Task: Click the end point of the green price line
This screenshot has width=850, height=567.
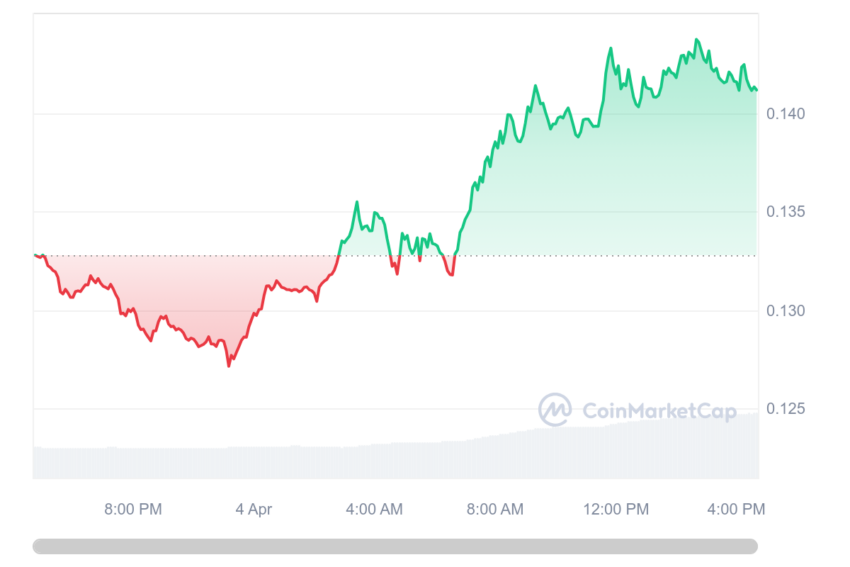Action: [x=756, y=90]
